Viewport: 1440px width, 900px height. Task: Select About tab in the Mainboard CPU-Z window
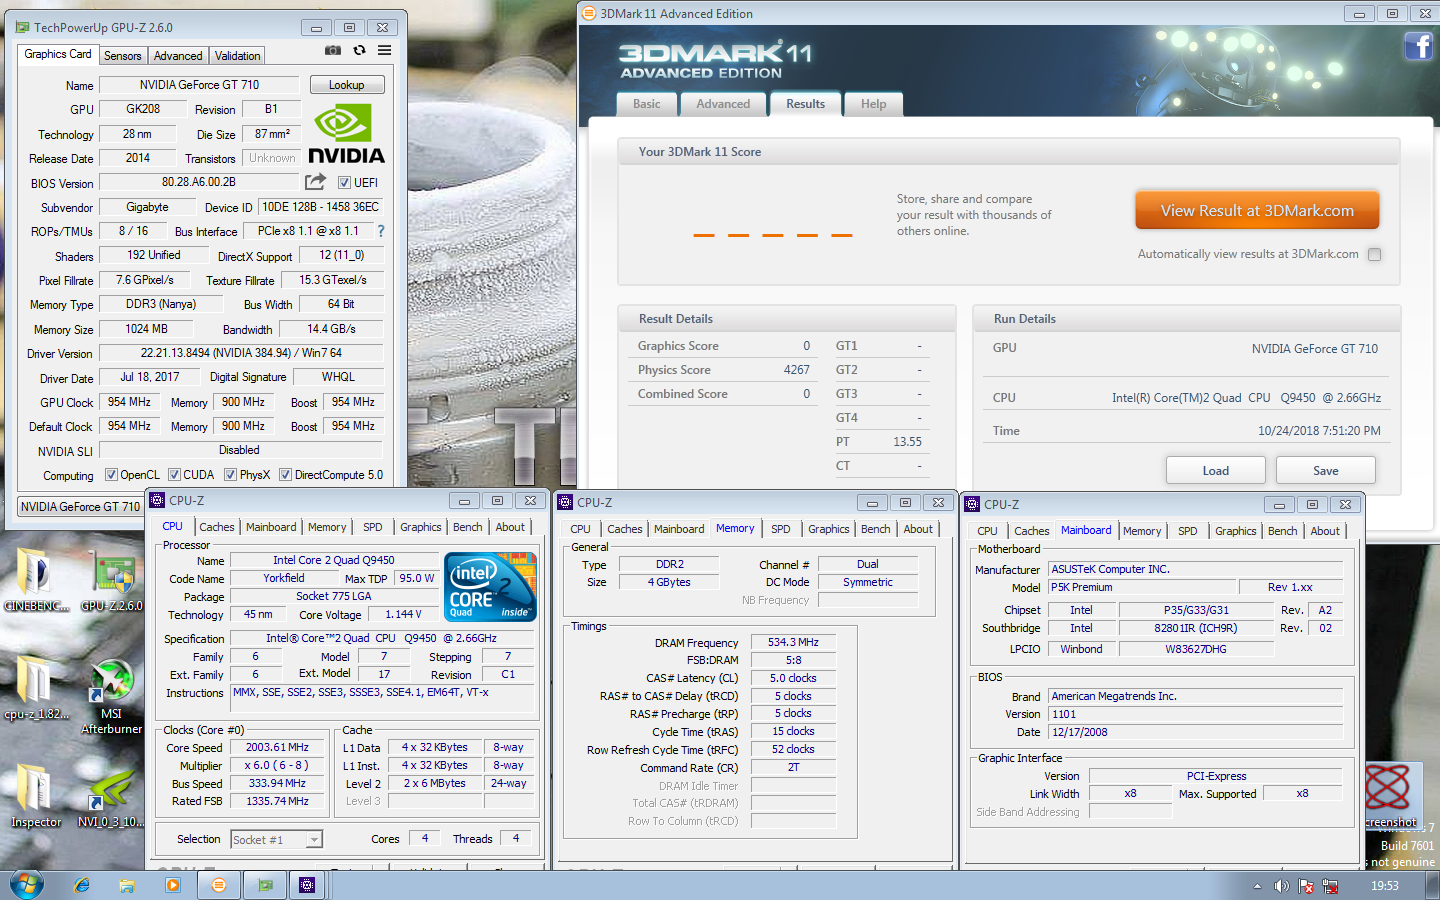tap(1325, 531)
